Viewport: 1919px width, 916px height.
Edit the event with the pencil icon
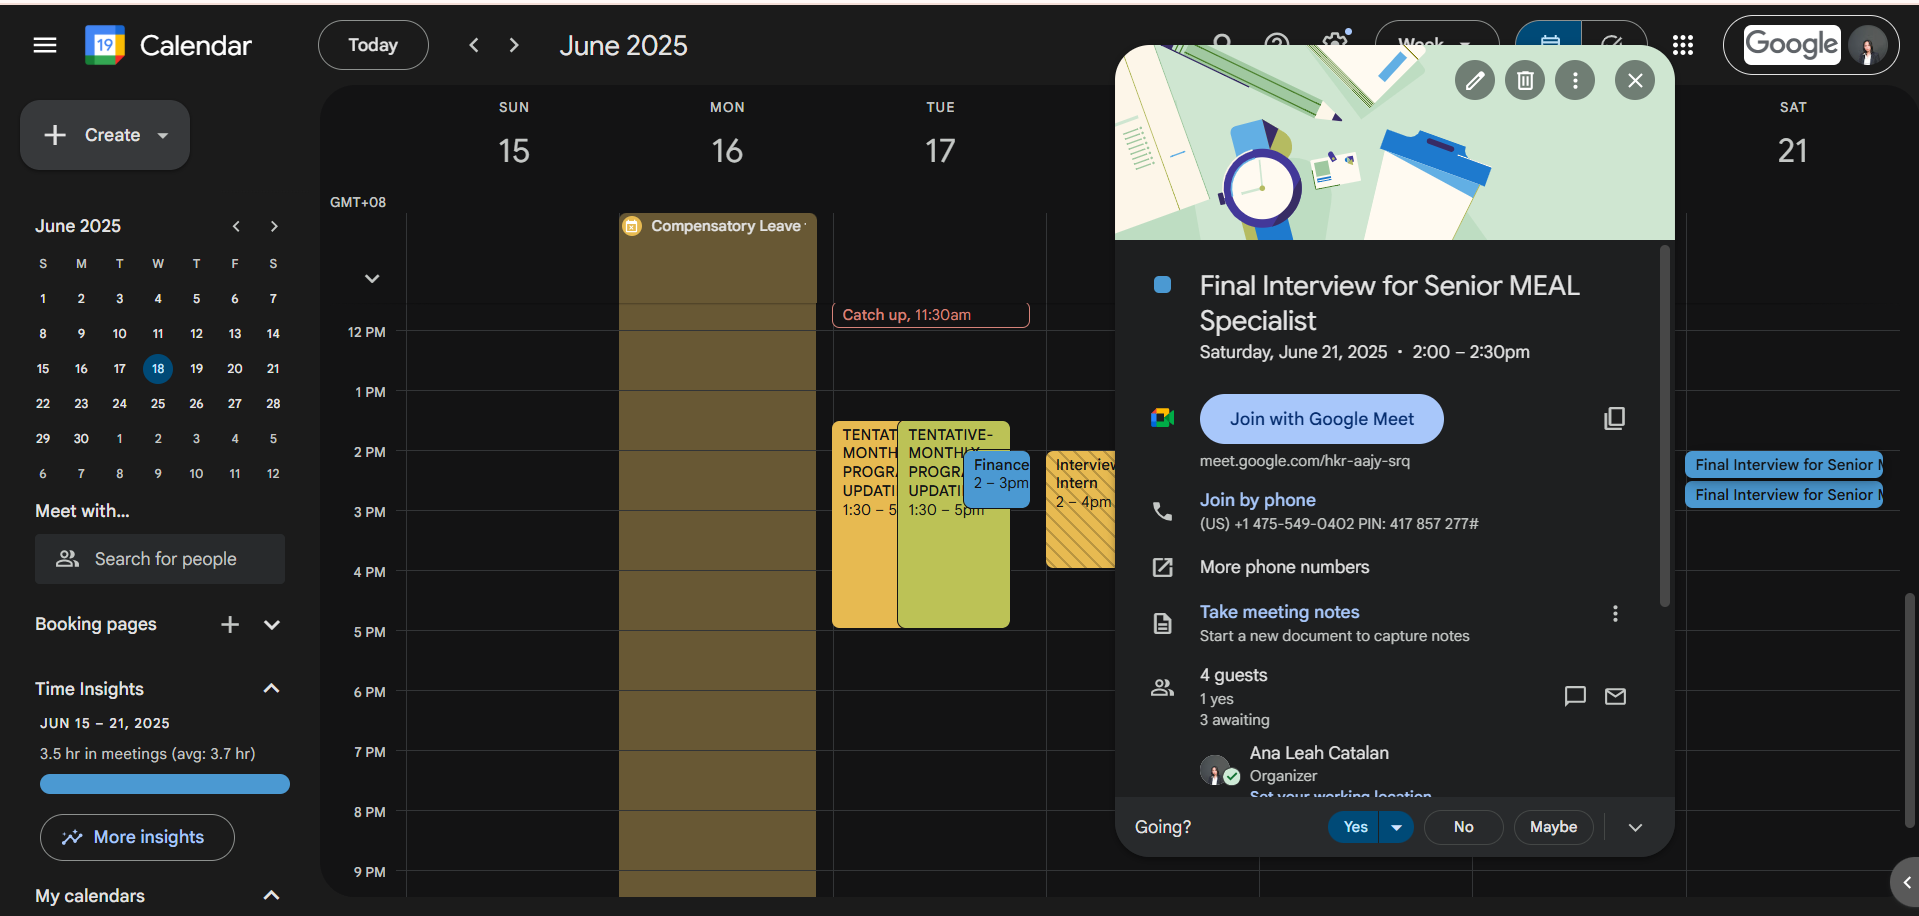(1475, 80)
